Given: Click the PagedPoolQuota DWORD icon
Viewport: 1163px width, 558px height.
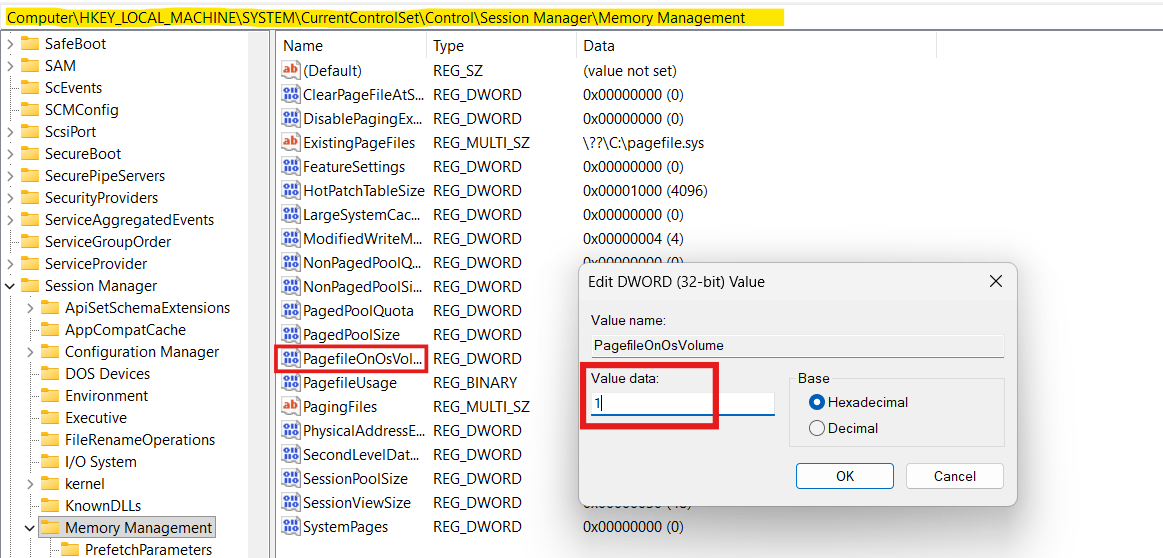Looking at the screenshot, I should pyautogui.click(x=290, y=310).
